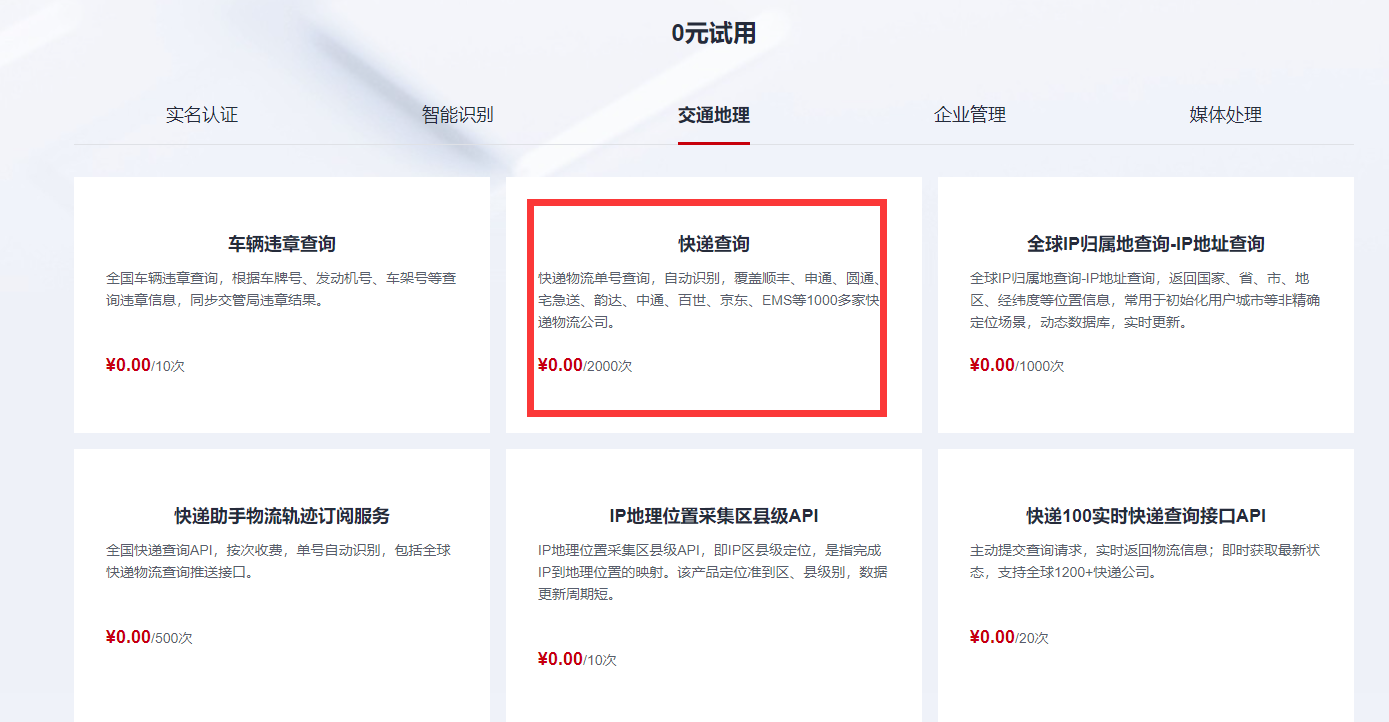
Task: Click the IP地理位置采集区县级API description paragraph
Action: [712, 572]
